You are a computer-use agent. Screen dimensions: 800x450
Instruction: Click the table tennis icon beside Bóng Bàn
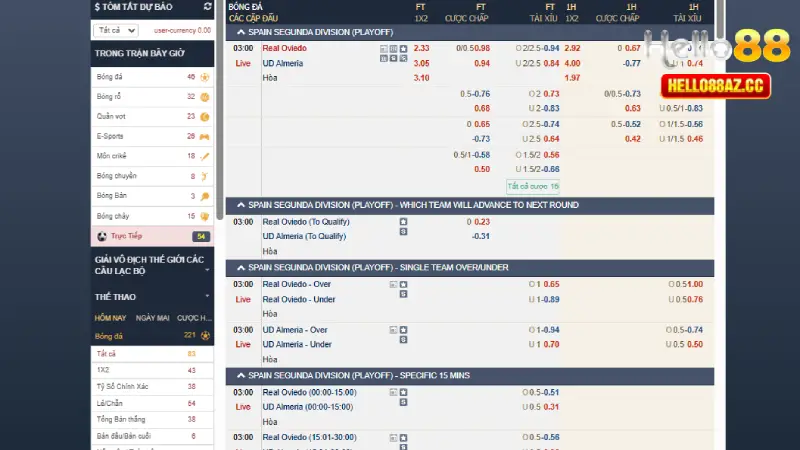[205, 196]
